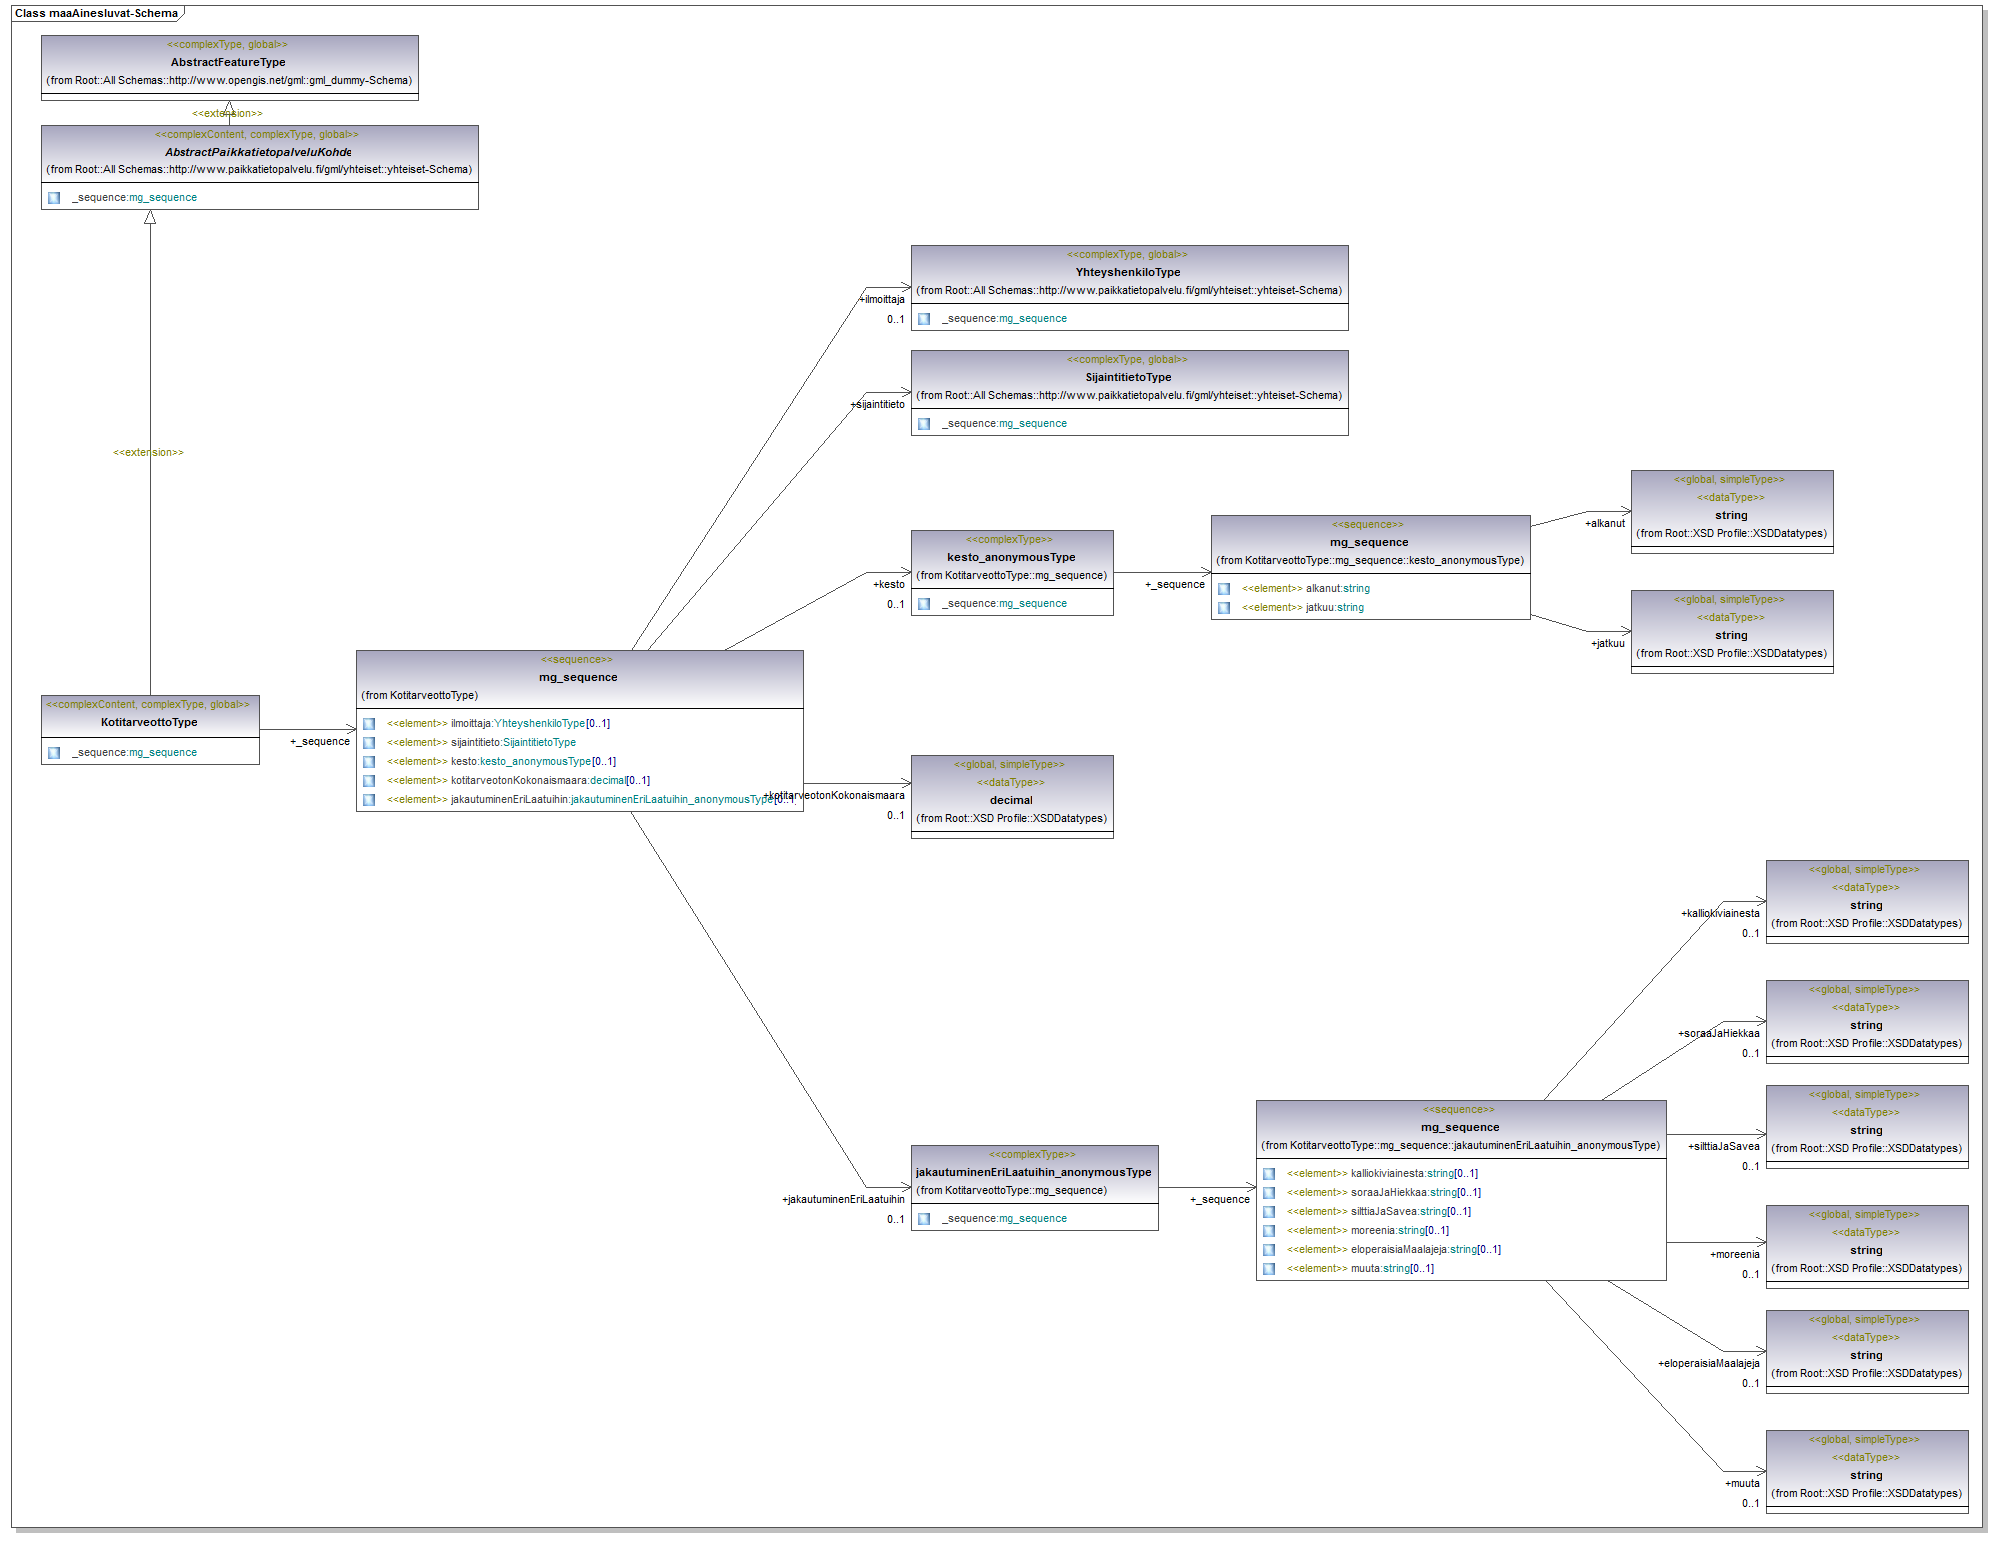Click icon beside moreenia:string element
This screenshot has width=2009, height=1548.
[1269, 1231]
